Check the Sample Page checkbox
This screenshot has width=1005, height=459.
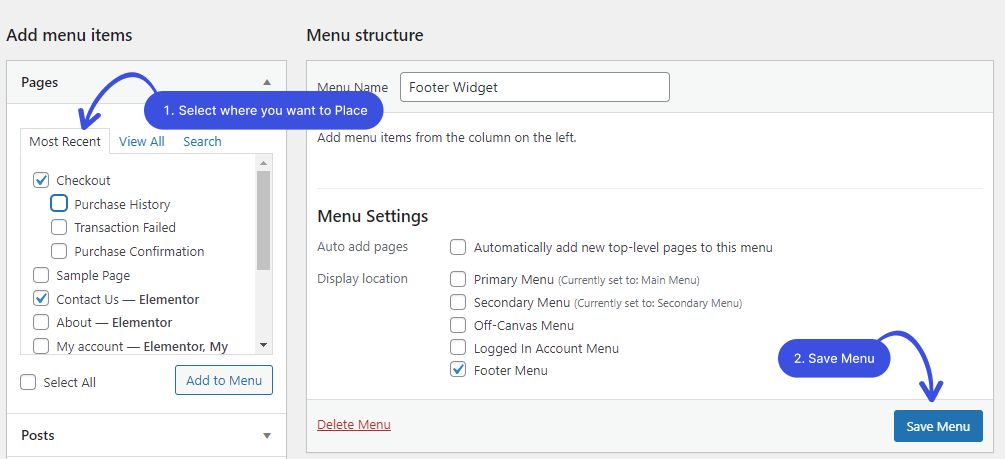pyautogui.click(x=41, y=276)
